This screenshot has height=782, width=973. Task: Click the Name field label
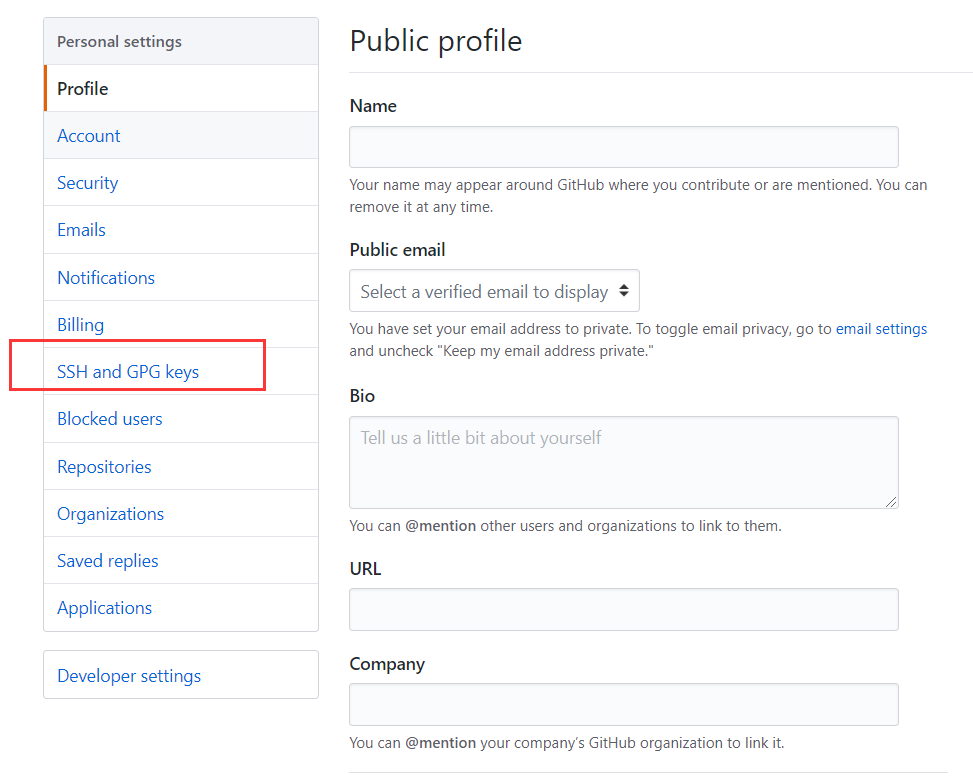pos(373,106)
